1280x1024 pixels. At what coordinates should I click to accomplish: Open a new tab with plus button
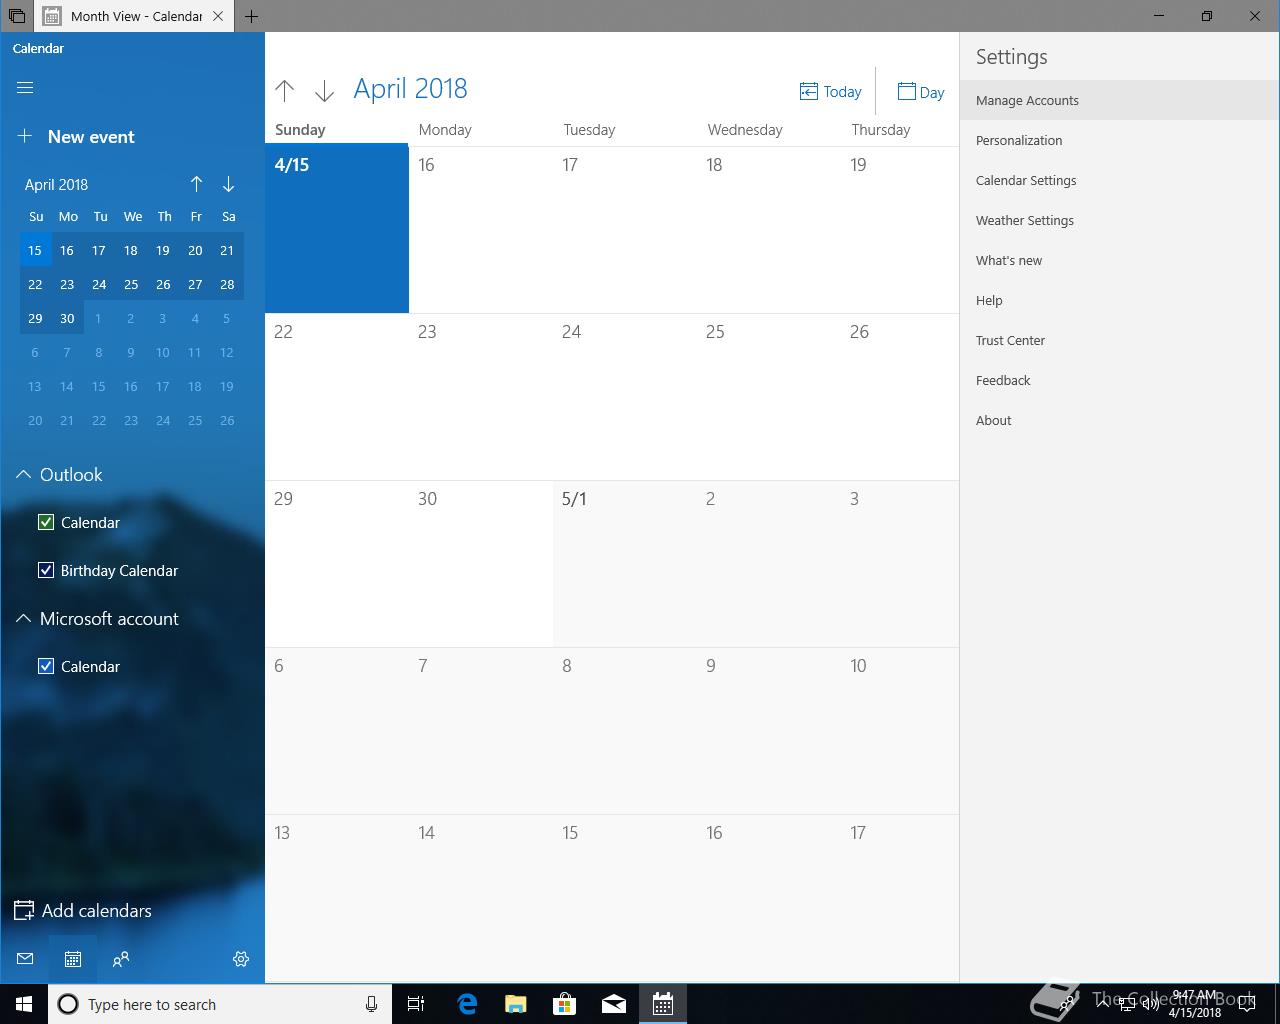click(251, 16)
